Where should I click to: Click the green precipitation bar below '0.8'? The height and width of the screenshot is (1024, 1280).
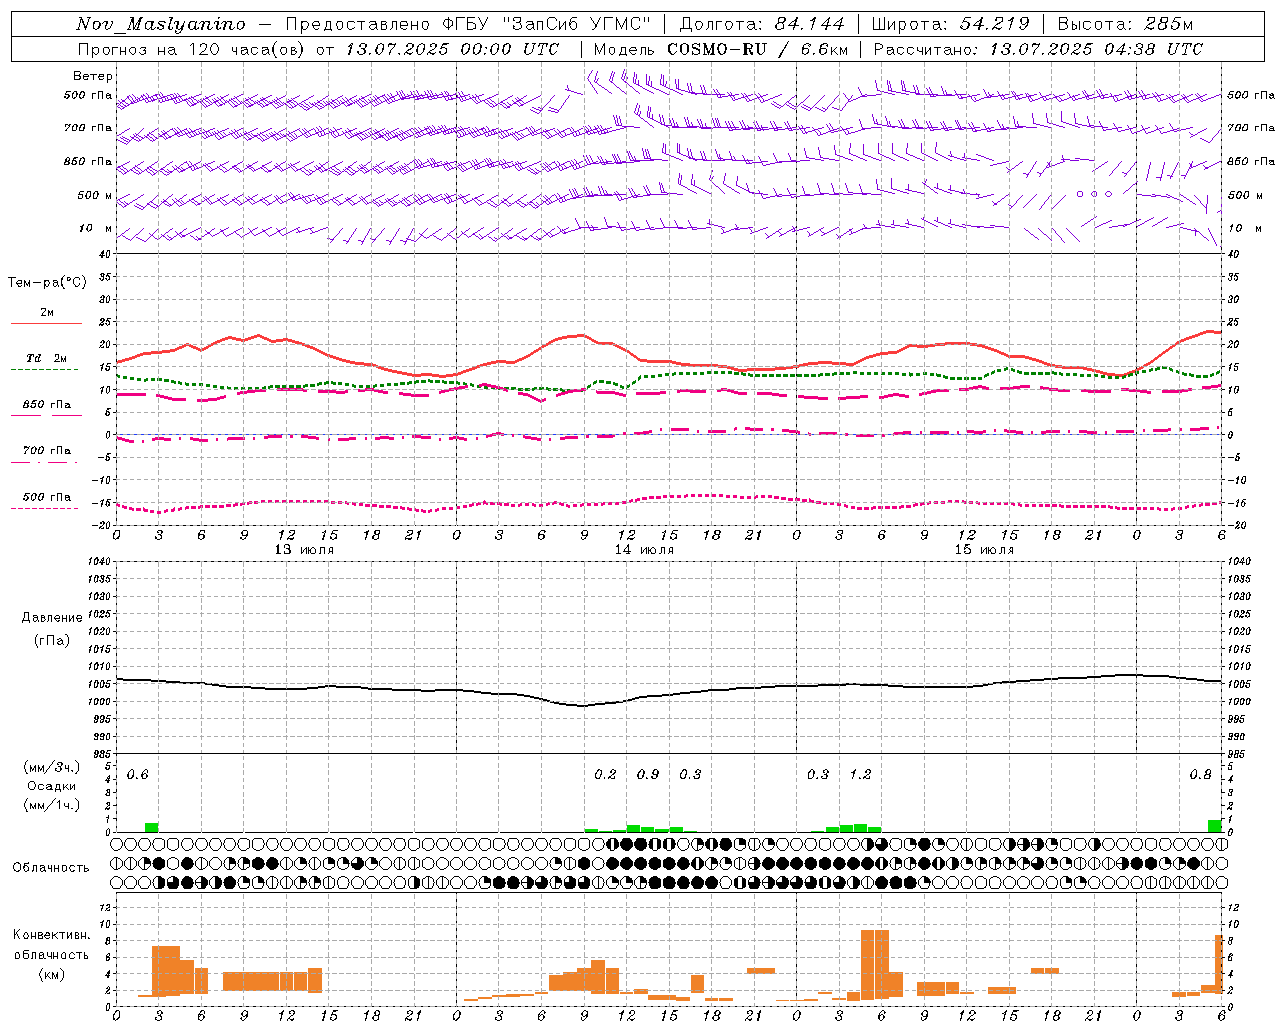pos(1214,826)
